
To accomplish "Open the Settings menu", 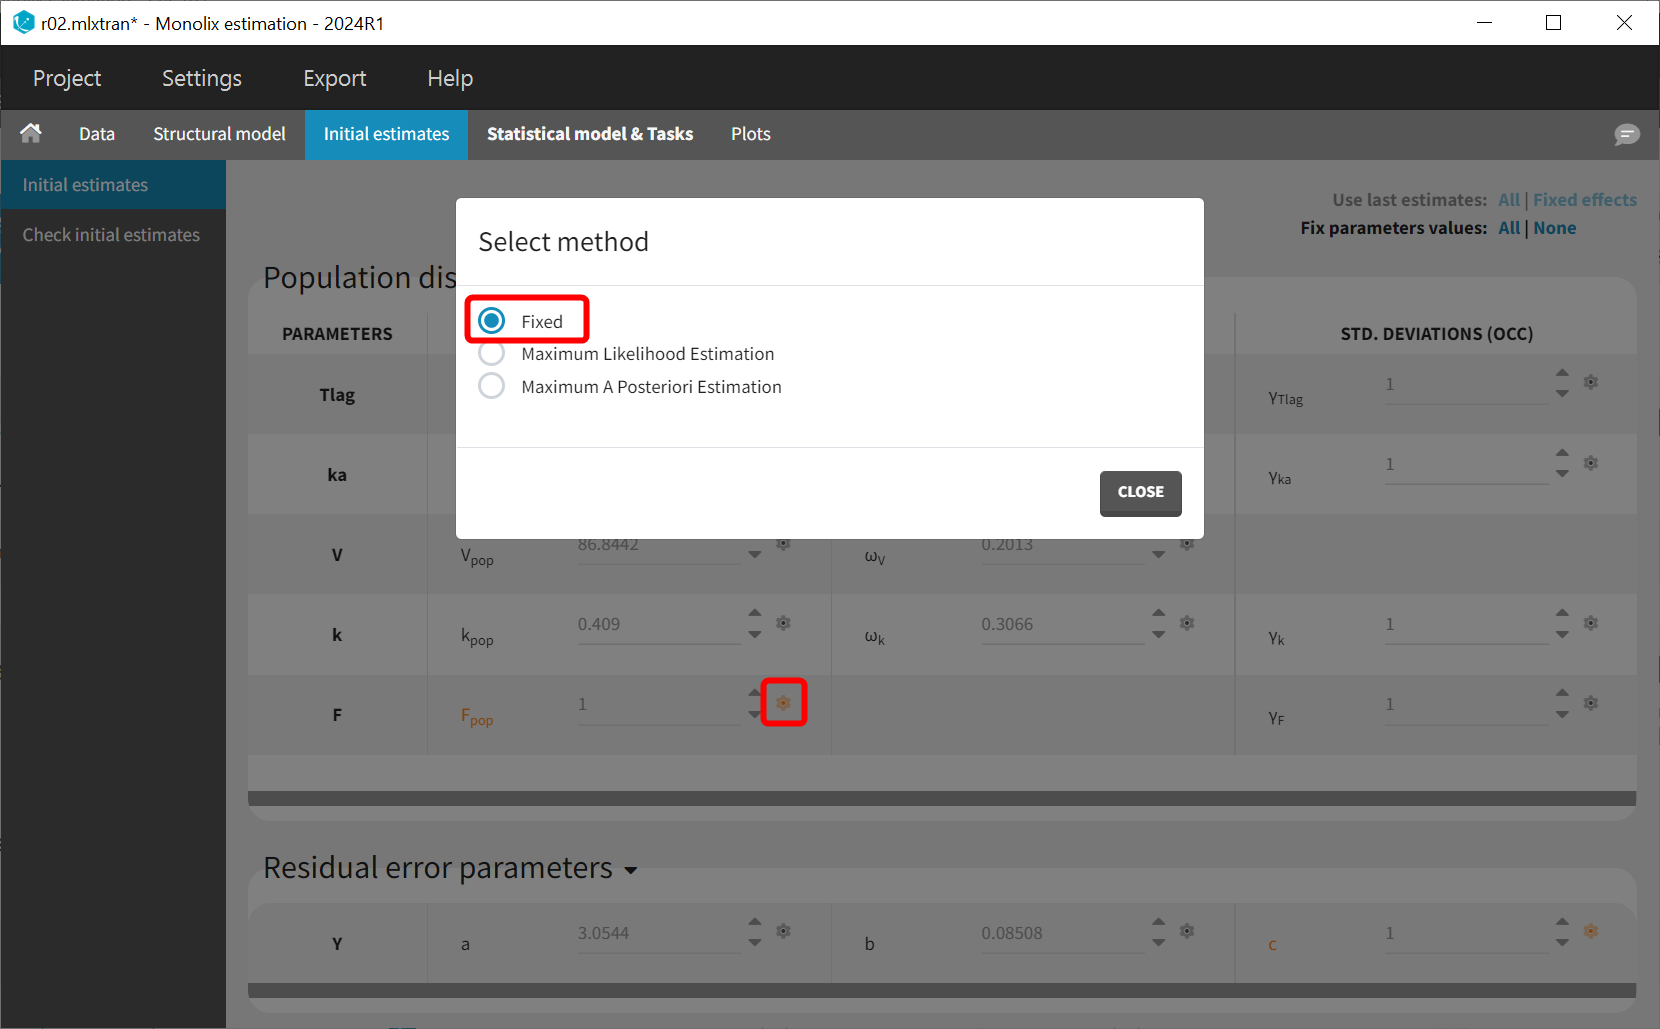I will (201, 78).
